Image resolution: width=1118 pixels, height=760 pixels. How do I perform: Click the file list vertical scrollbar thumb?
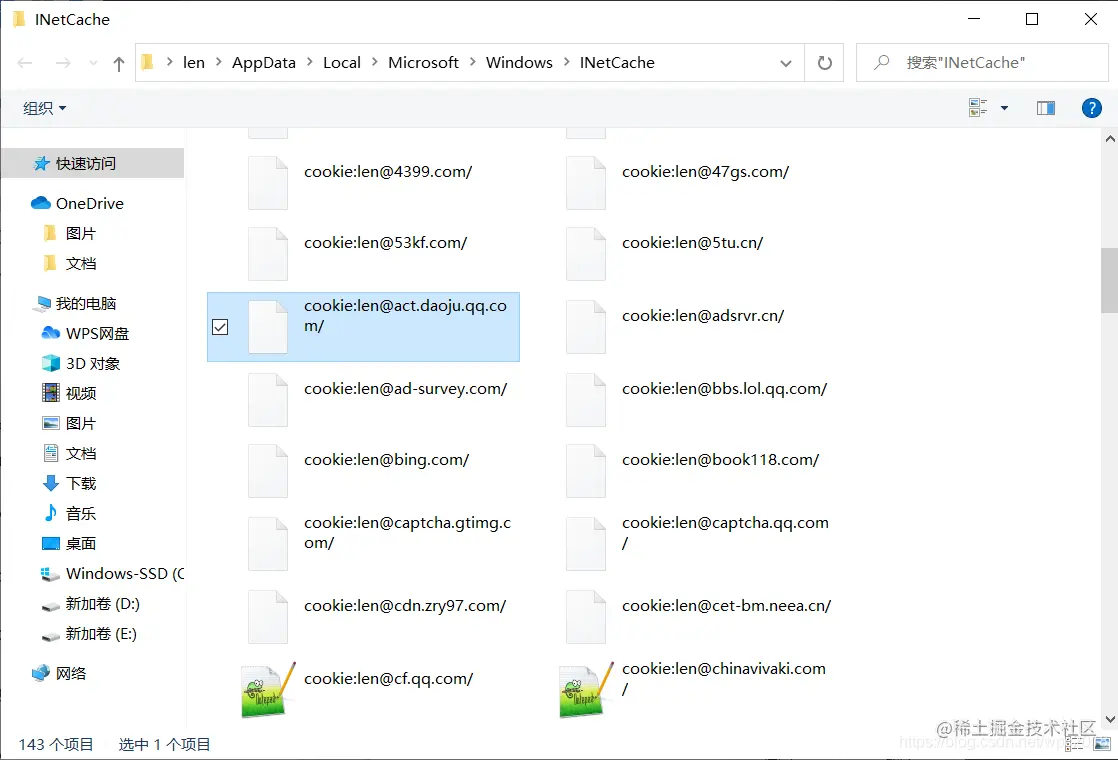1109,280
